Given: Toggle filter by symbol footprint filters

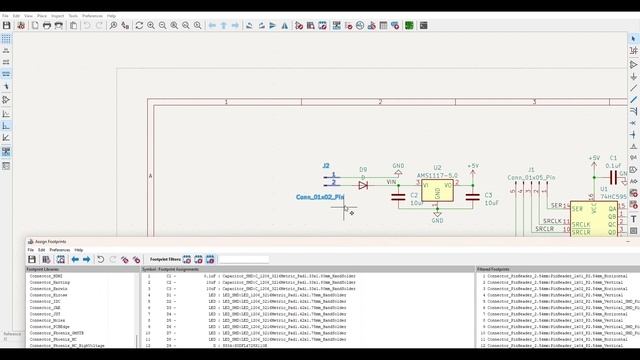Looking at the screenshot, I should 187,260.
